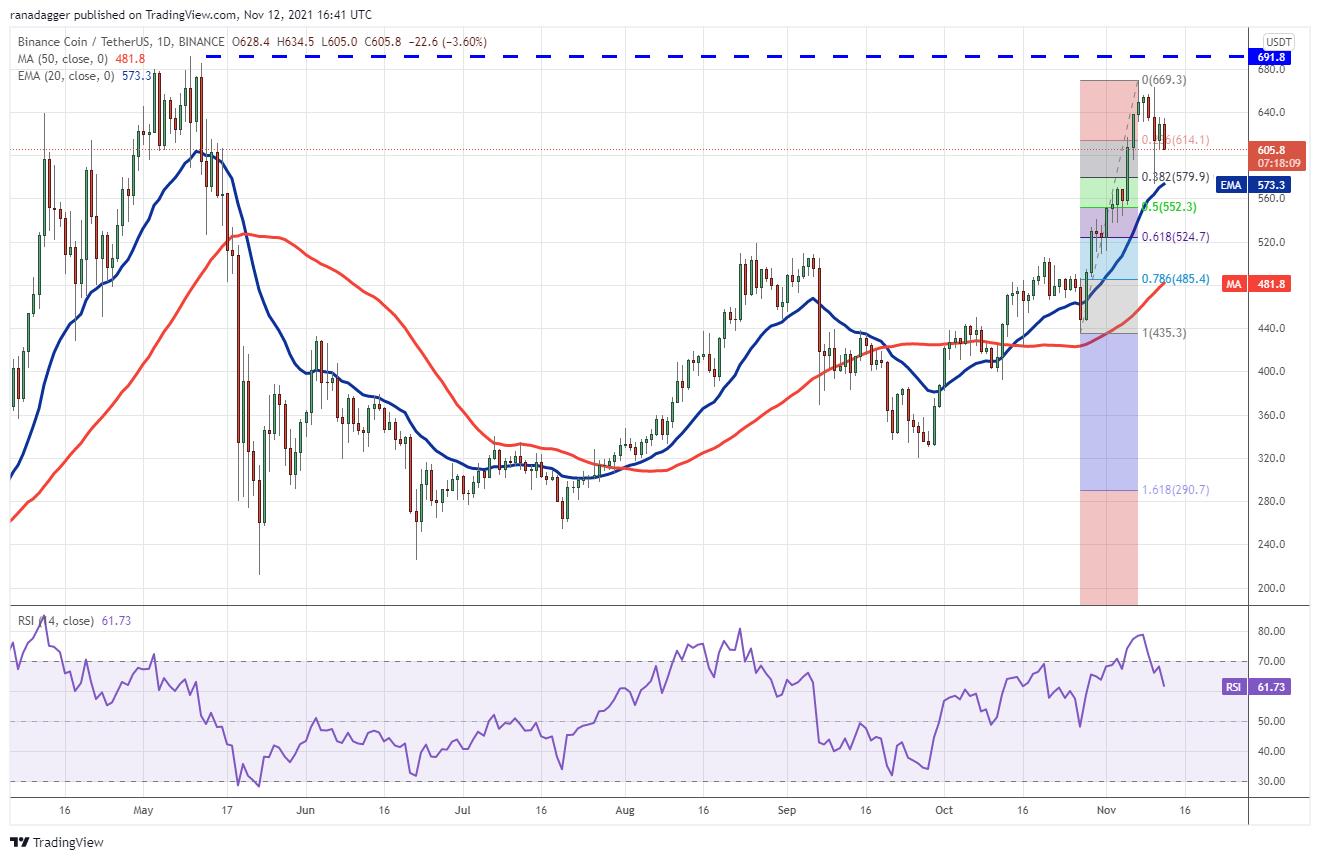Image resolution: width=1320 pixels, height=860 pixels.
Task: Click the 200.0 price axis tick
Action: (1274, 589)
